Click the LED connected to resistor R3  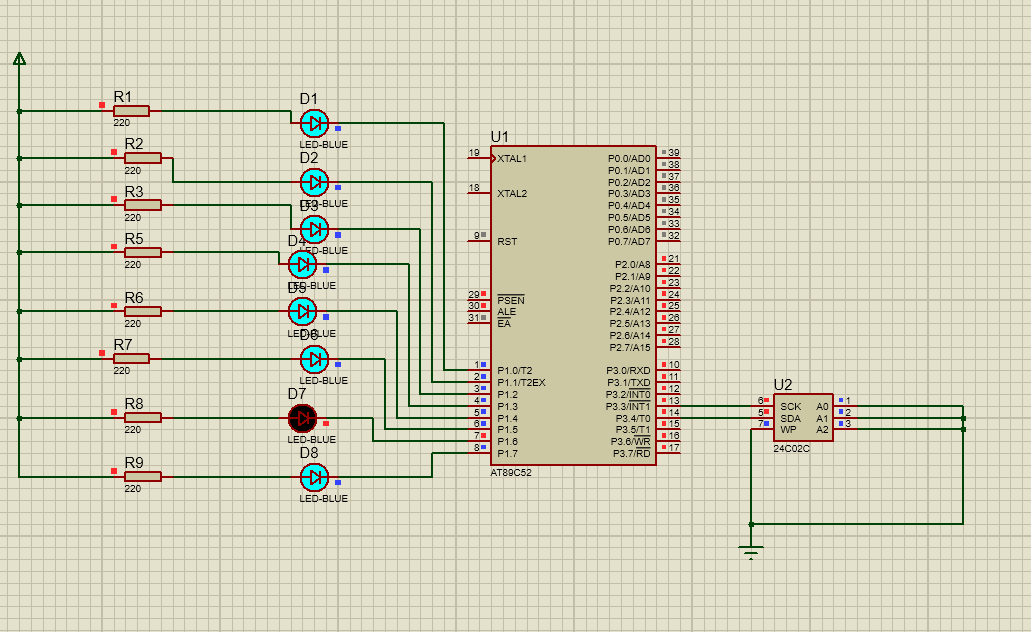[314, 230]
